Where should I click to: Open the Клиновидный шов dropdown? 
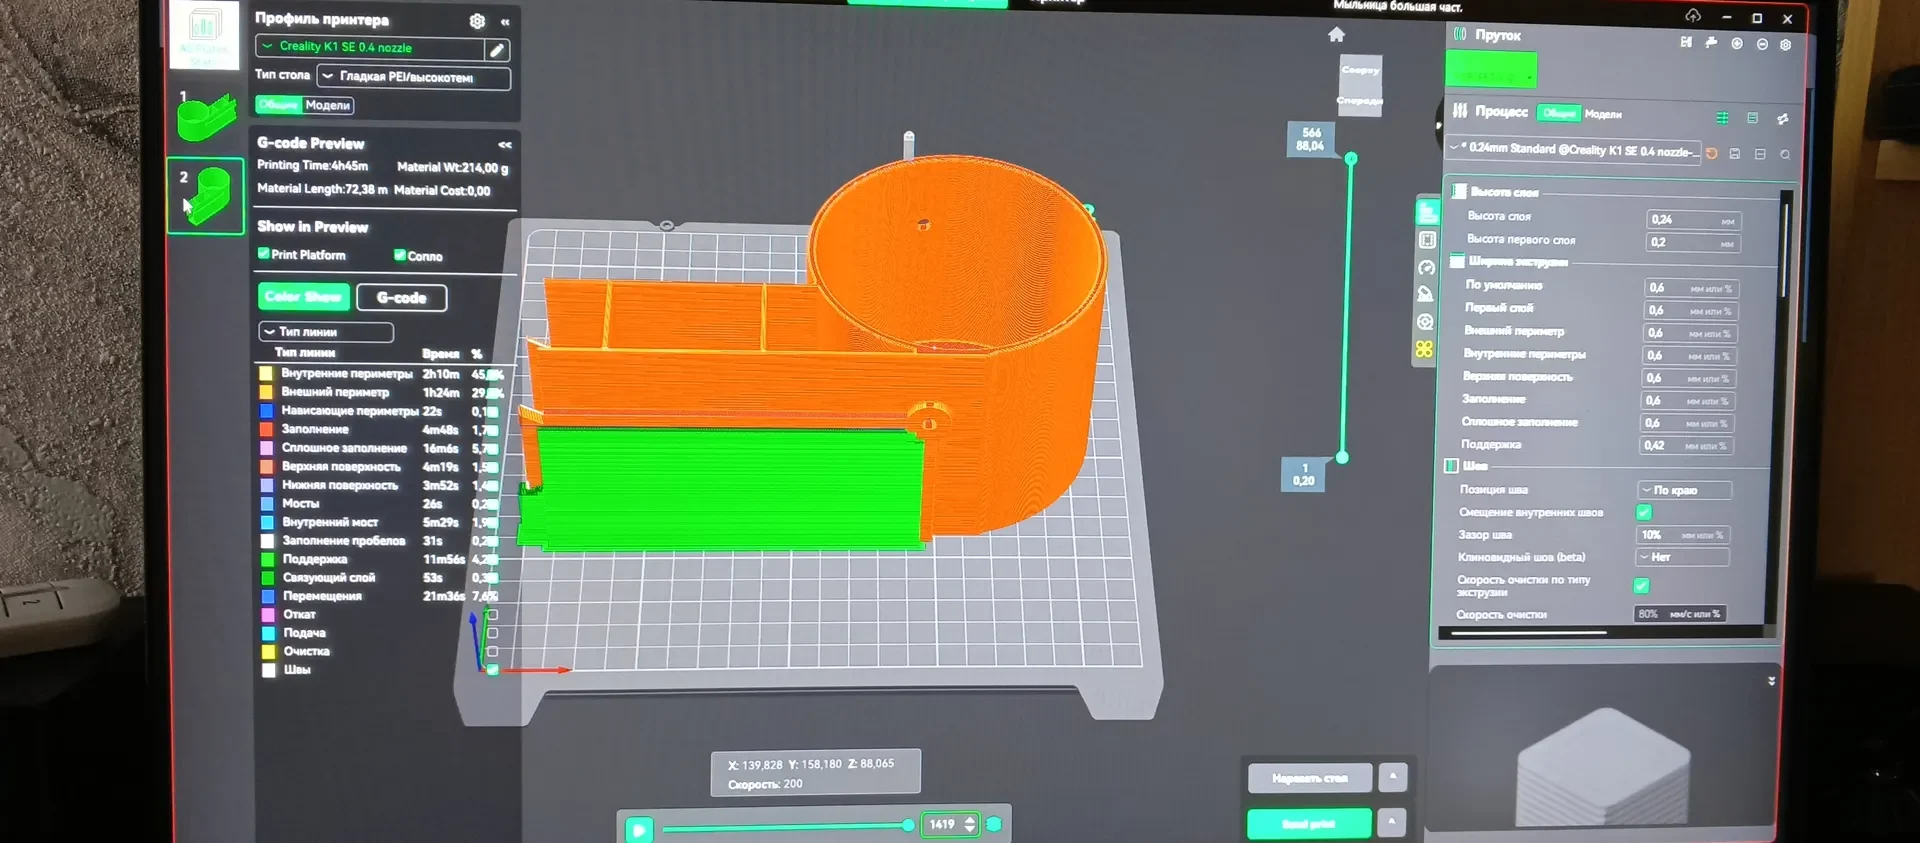1682,557
